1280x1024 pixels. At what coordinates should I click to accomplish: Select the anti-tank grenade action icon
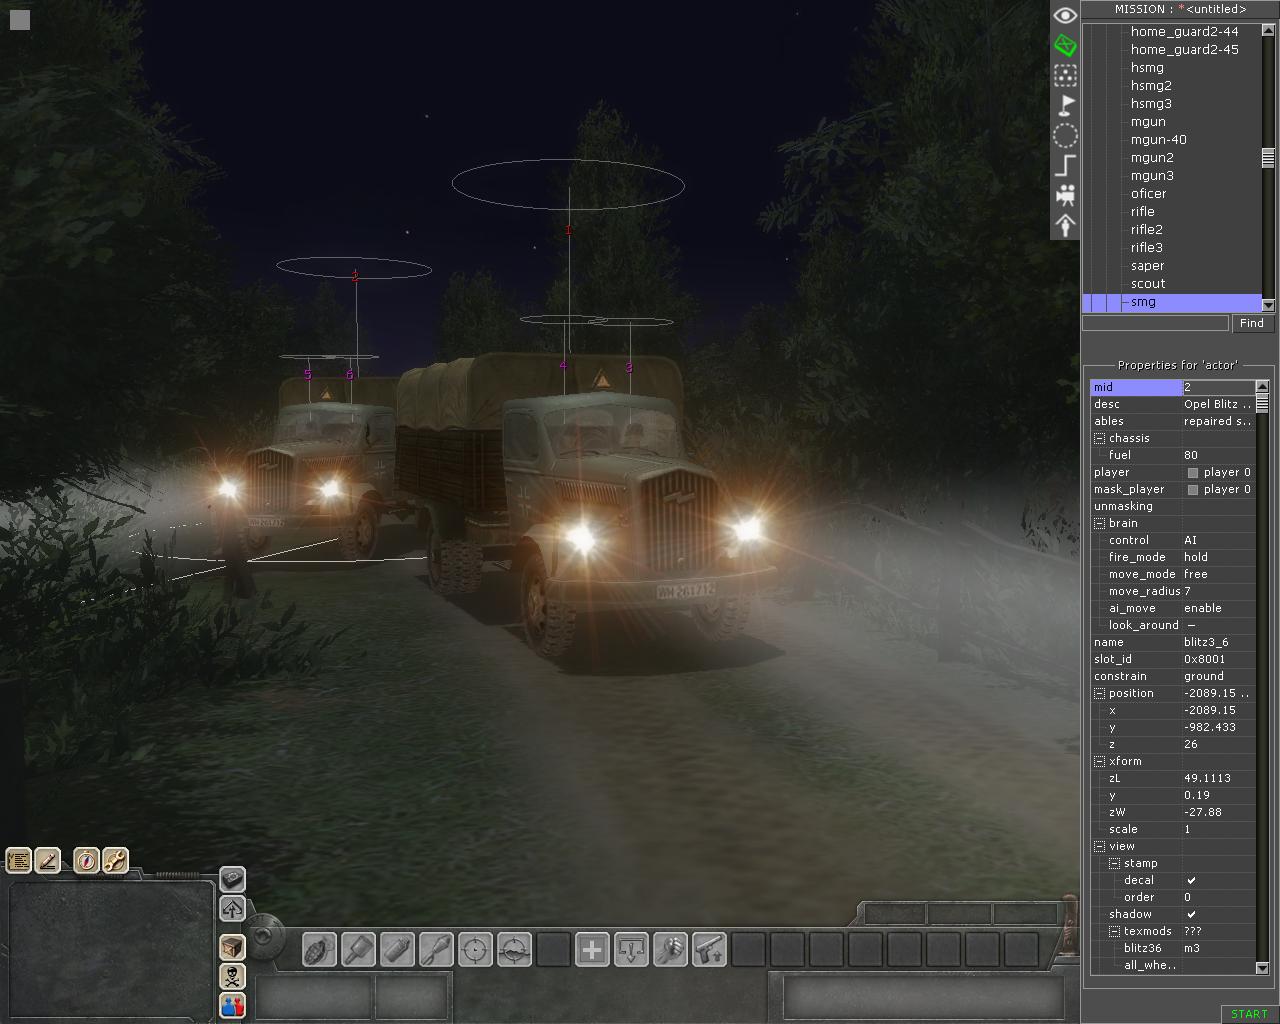[359, 949]
